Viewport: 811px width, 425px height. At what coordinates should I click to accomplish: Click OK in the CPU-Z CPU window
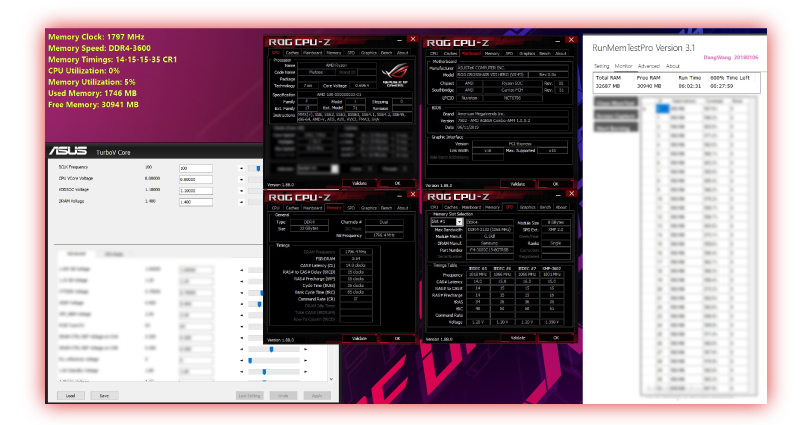coord(397,183)
